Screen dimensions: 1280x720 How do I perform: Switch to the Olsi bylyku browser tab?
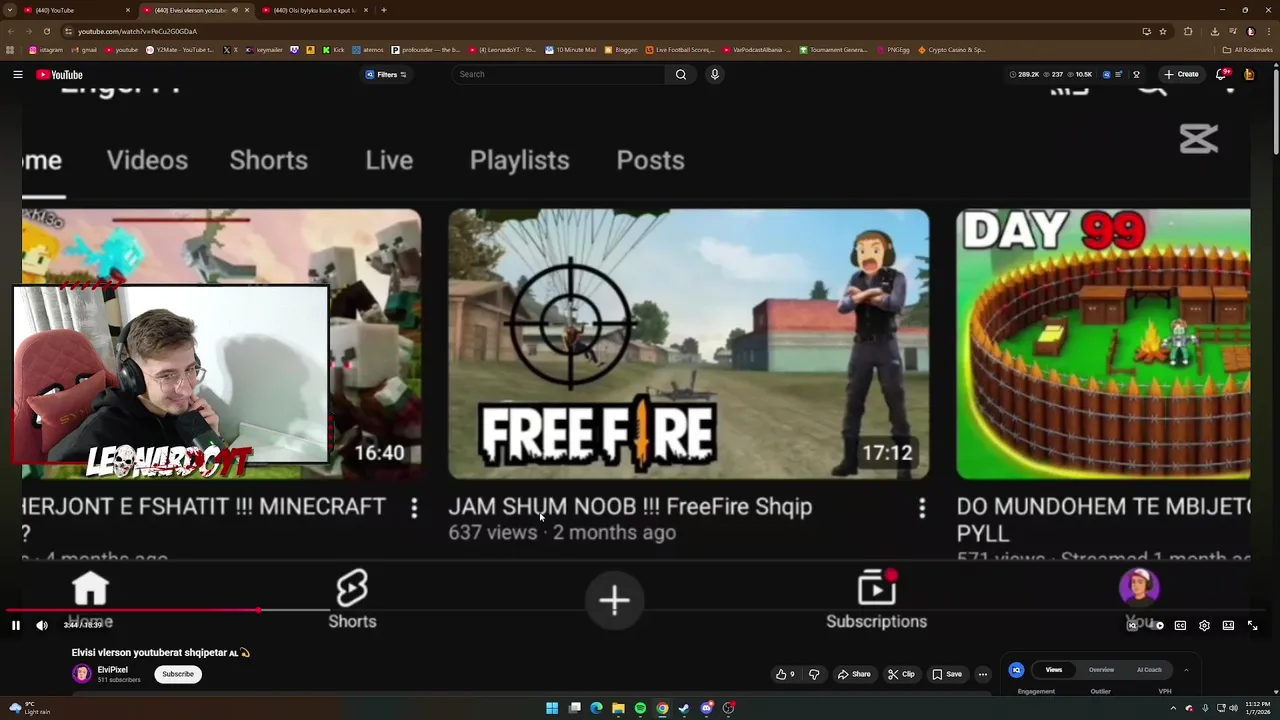tap(314, 10)
